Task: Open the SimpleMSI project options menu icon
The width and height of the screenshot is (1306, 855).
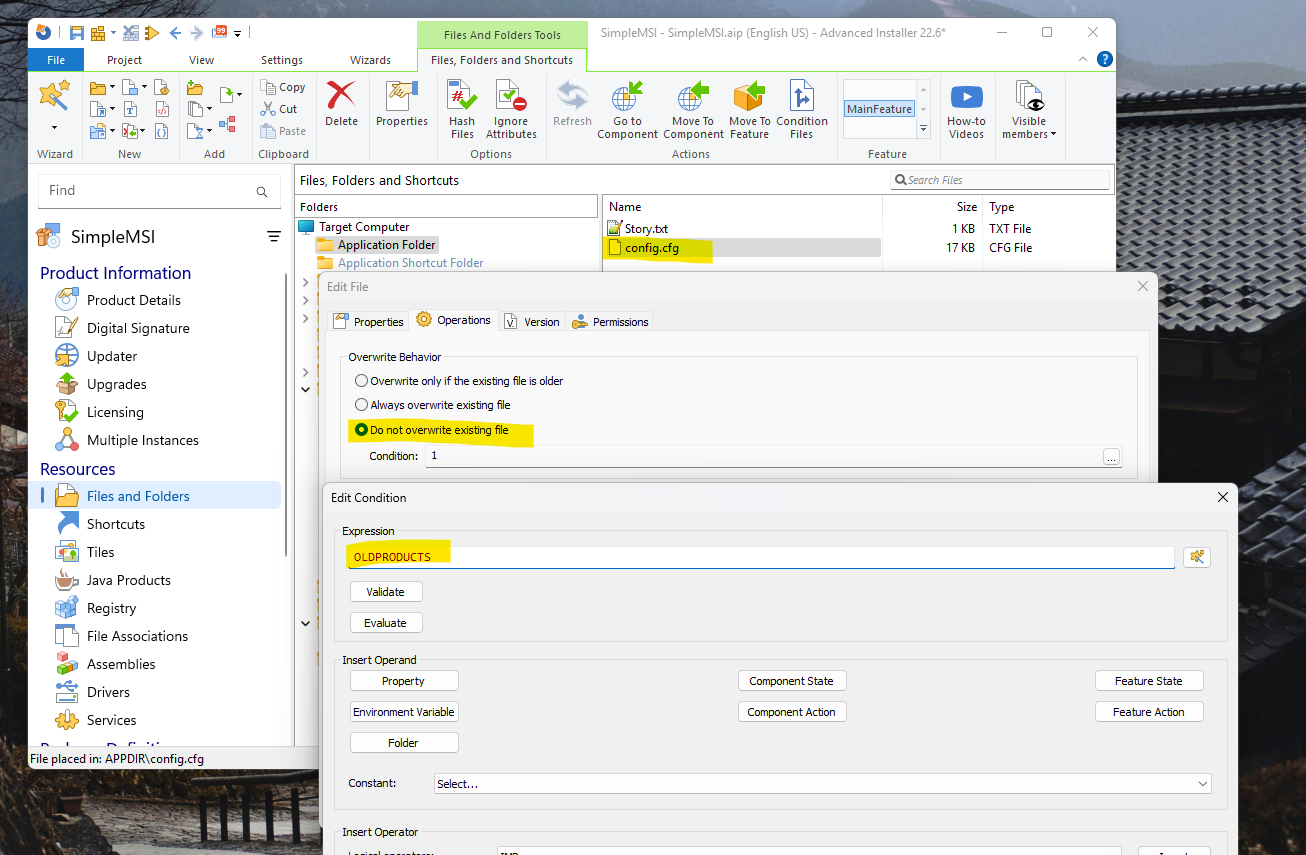Action: click(274, 237)
